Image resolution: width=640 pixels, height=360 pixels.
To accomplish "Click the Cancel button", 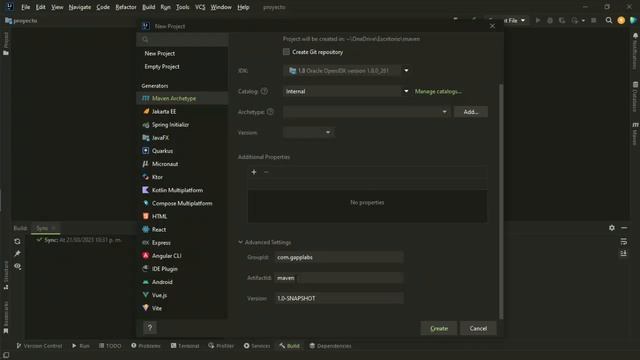I will coord(478,328).
